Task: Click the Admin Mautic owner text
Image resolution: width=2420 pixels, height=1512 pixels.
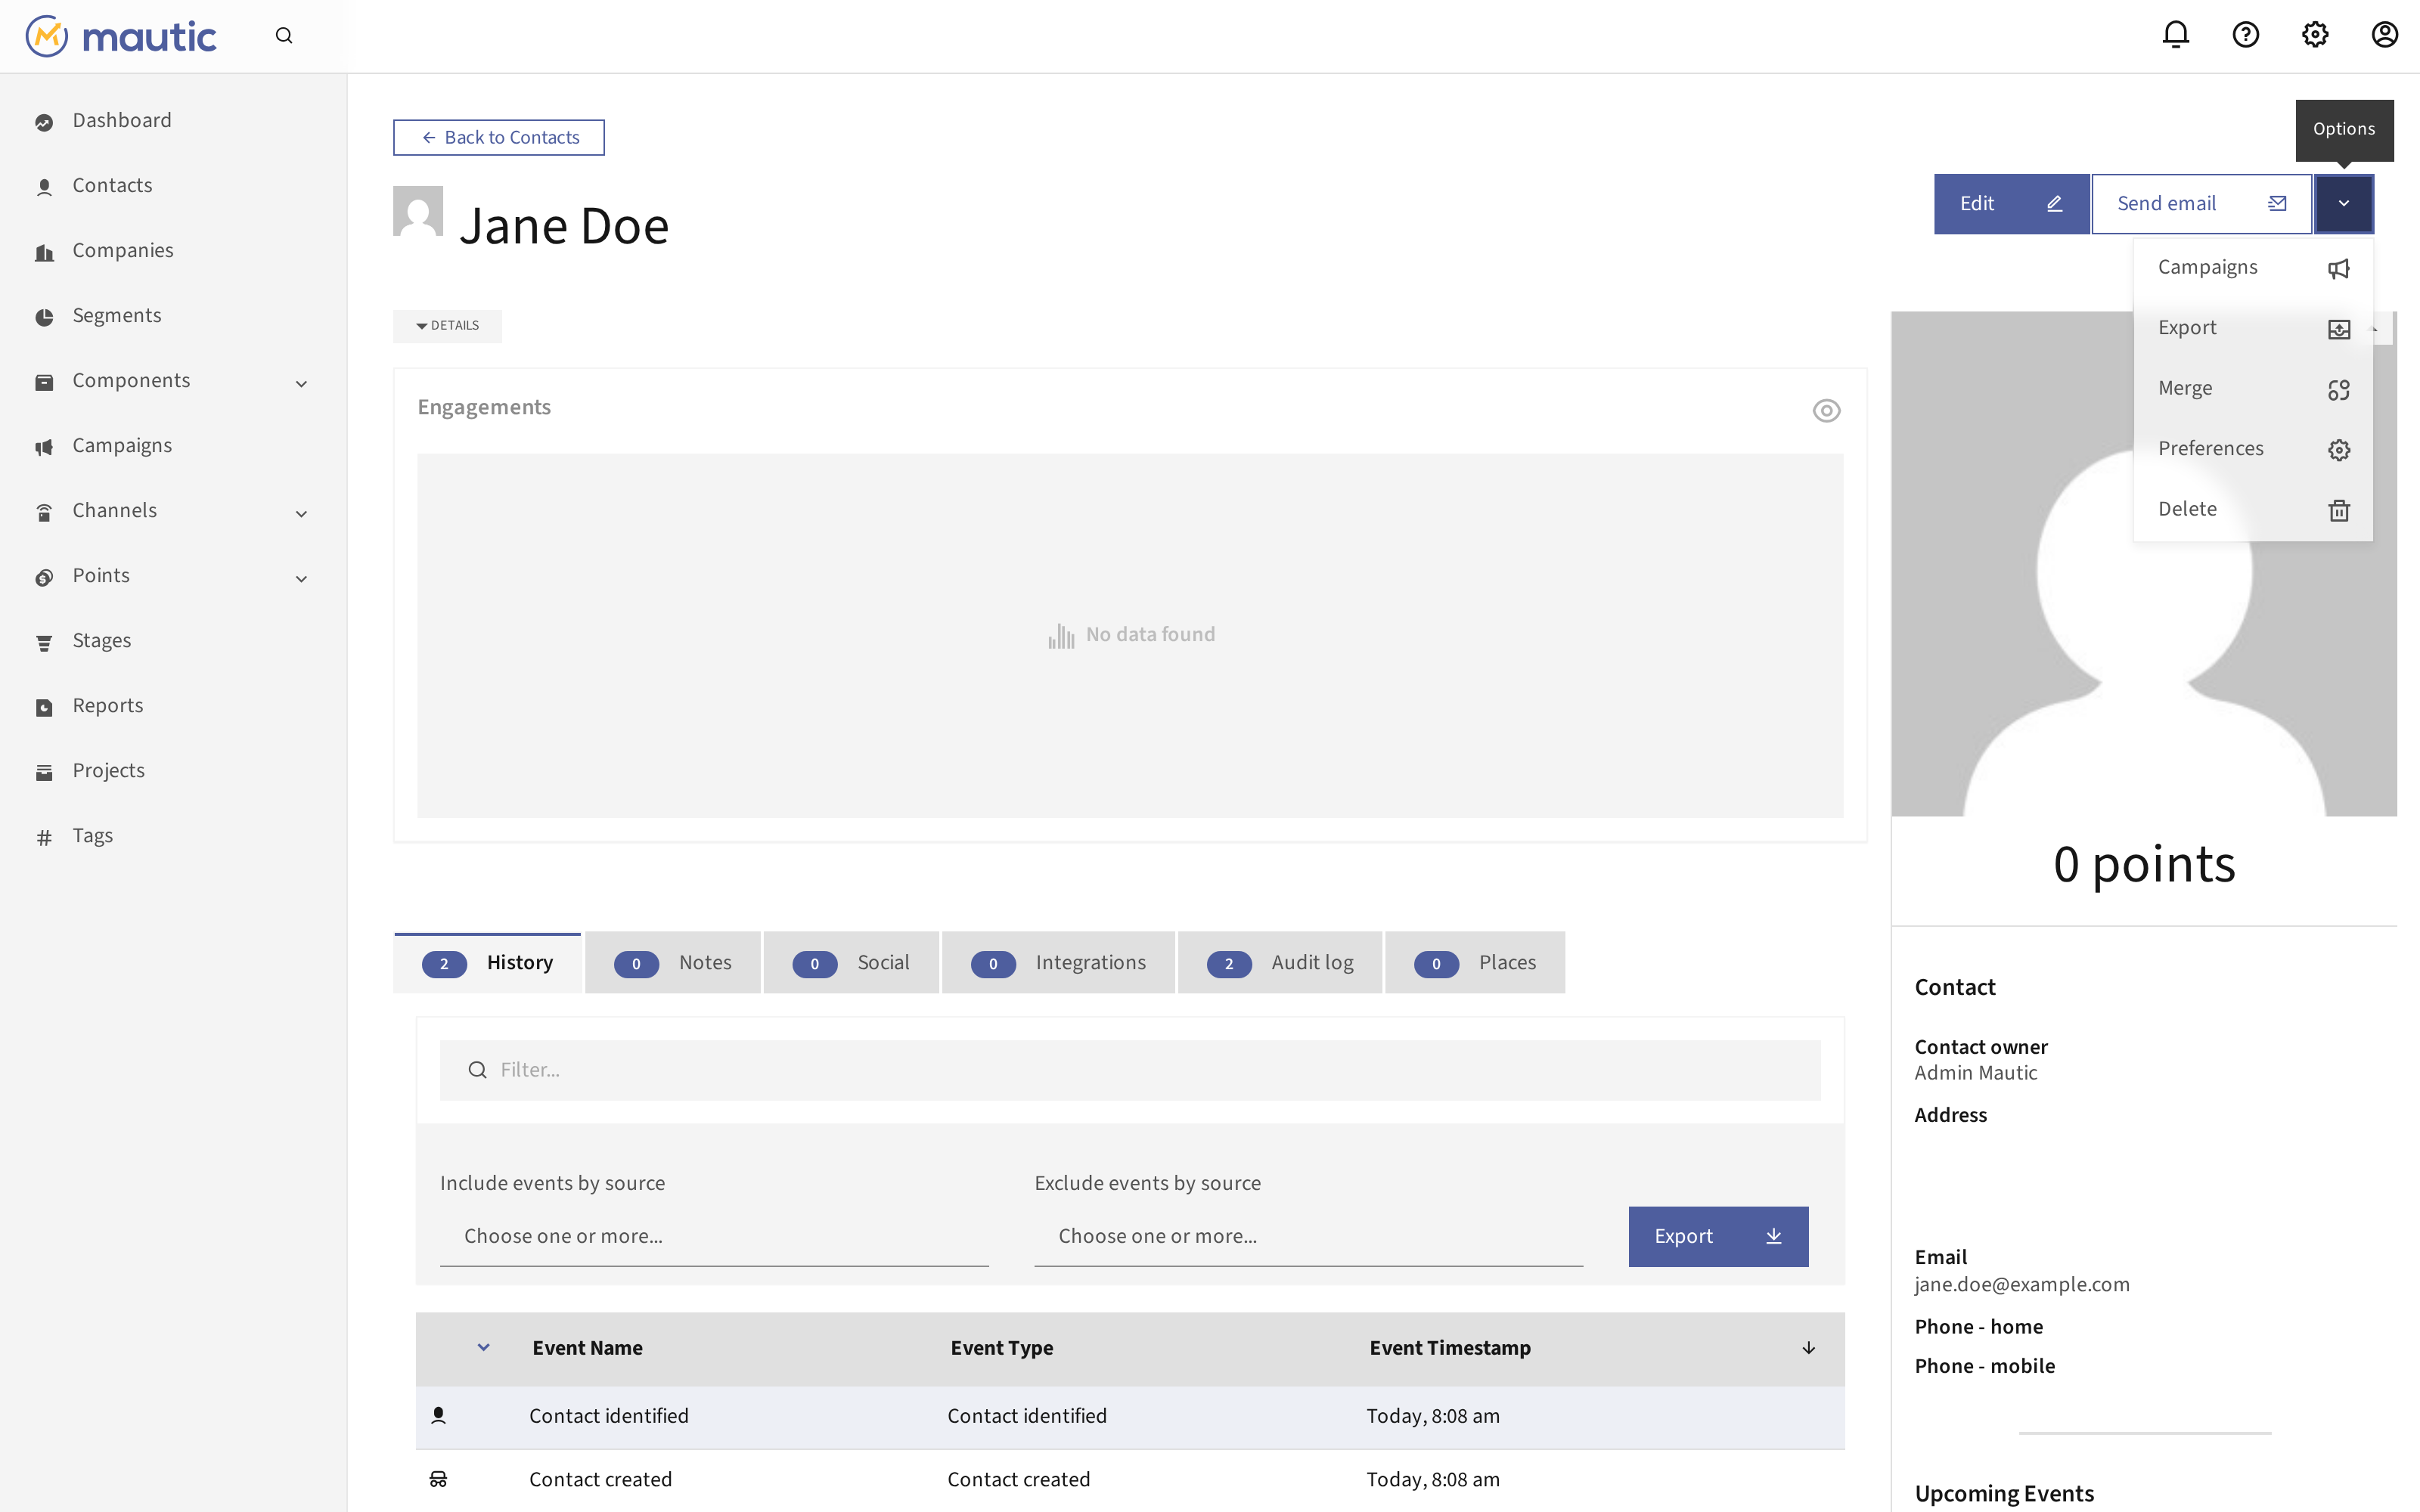Action: click(x=1976, y=1073)
